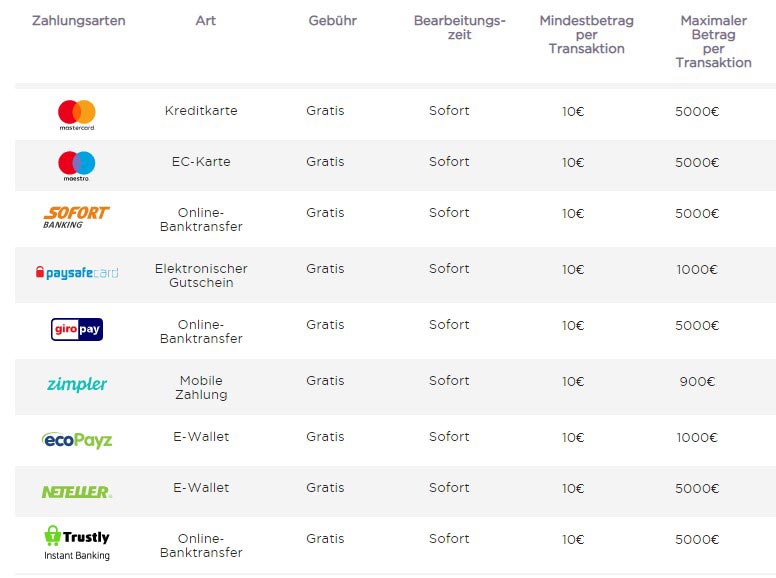This screenshot has width=776, height=578.
Task: Click Kreditkarte in the Mastercard row
Action: [201, 111]
